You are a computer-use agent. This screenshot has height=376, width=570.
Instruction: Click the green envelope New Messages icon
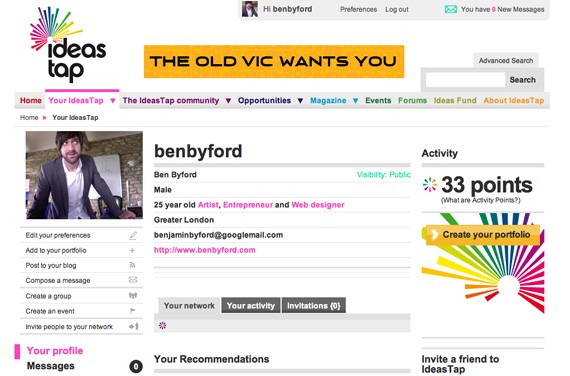(451, 9)
